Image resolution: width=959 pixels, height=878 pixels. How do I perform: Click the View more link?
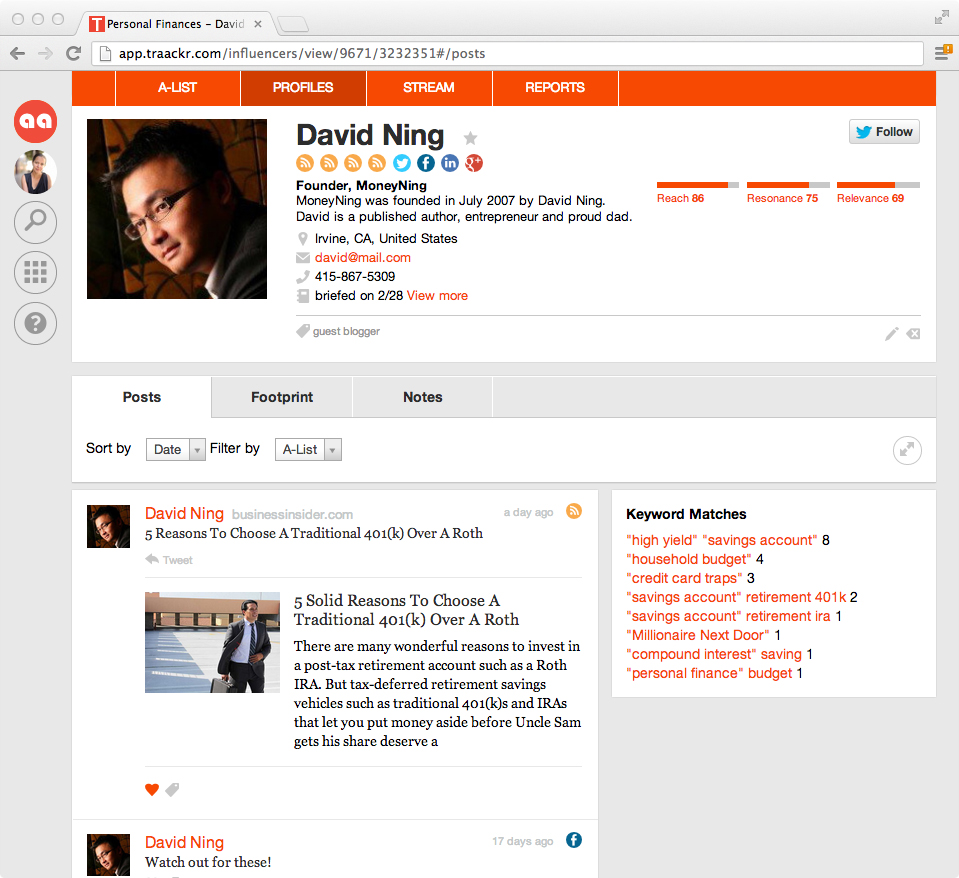tap(437, 295)
